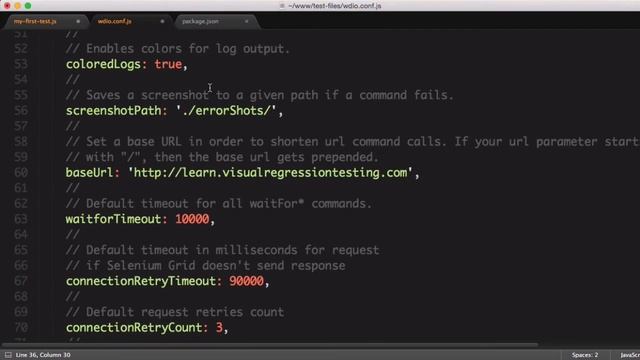
Task: Click line number 63 in gutter
Action: tap(21, 219)
